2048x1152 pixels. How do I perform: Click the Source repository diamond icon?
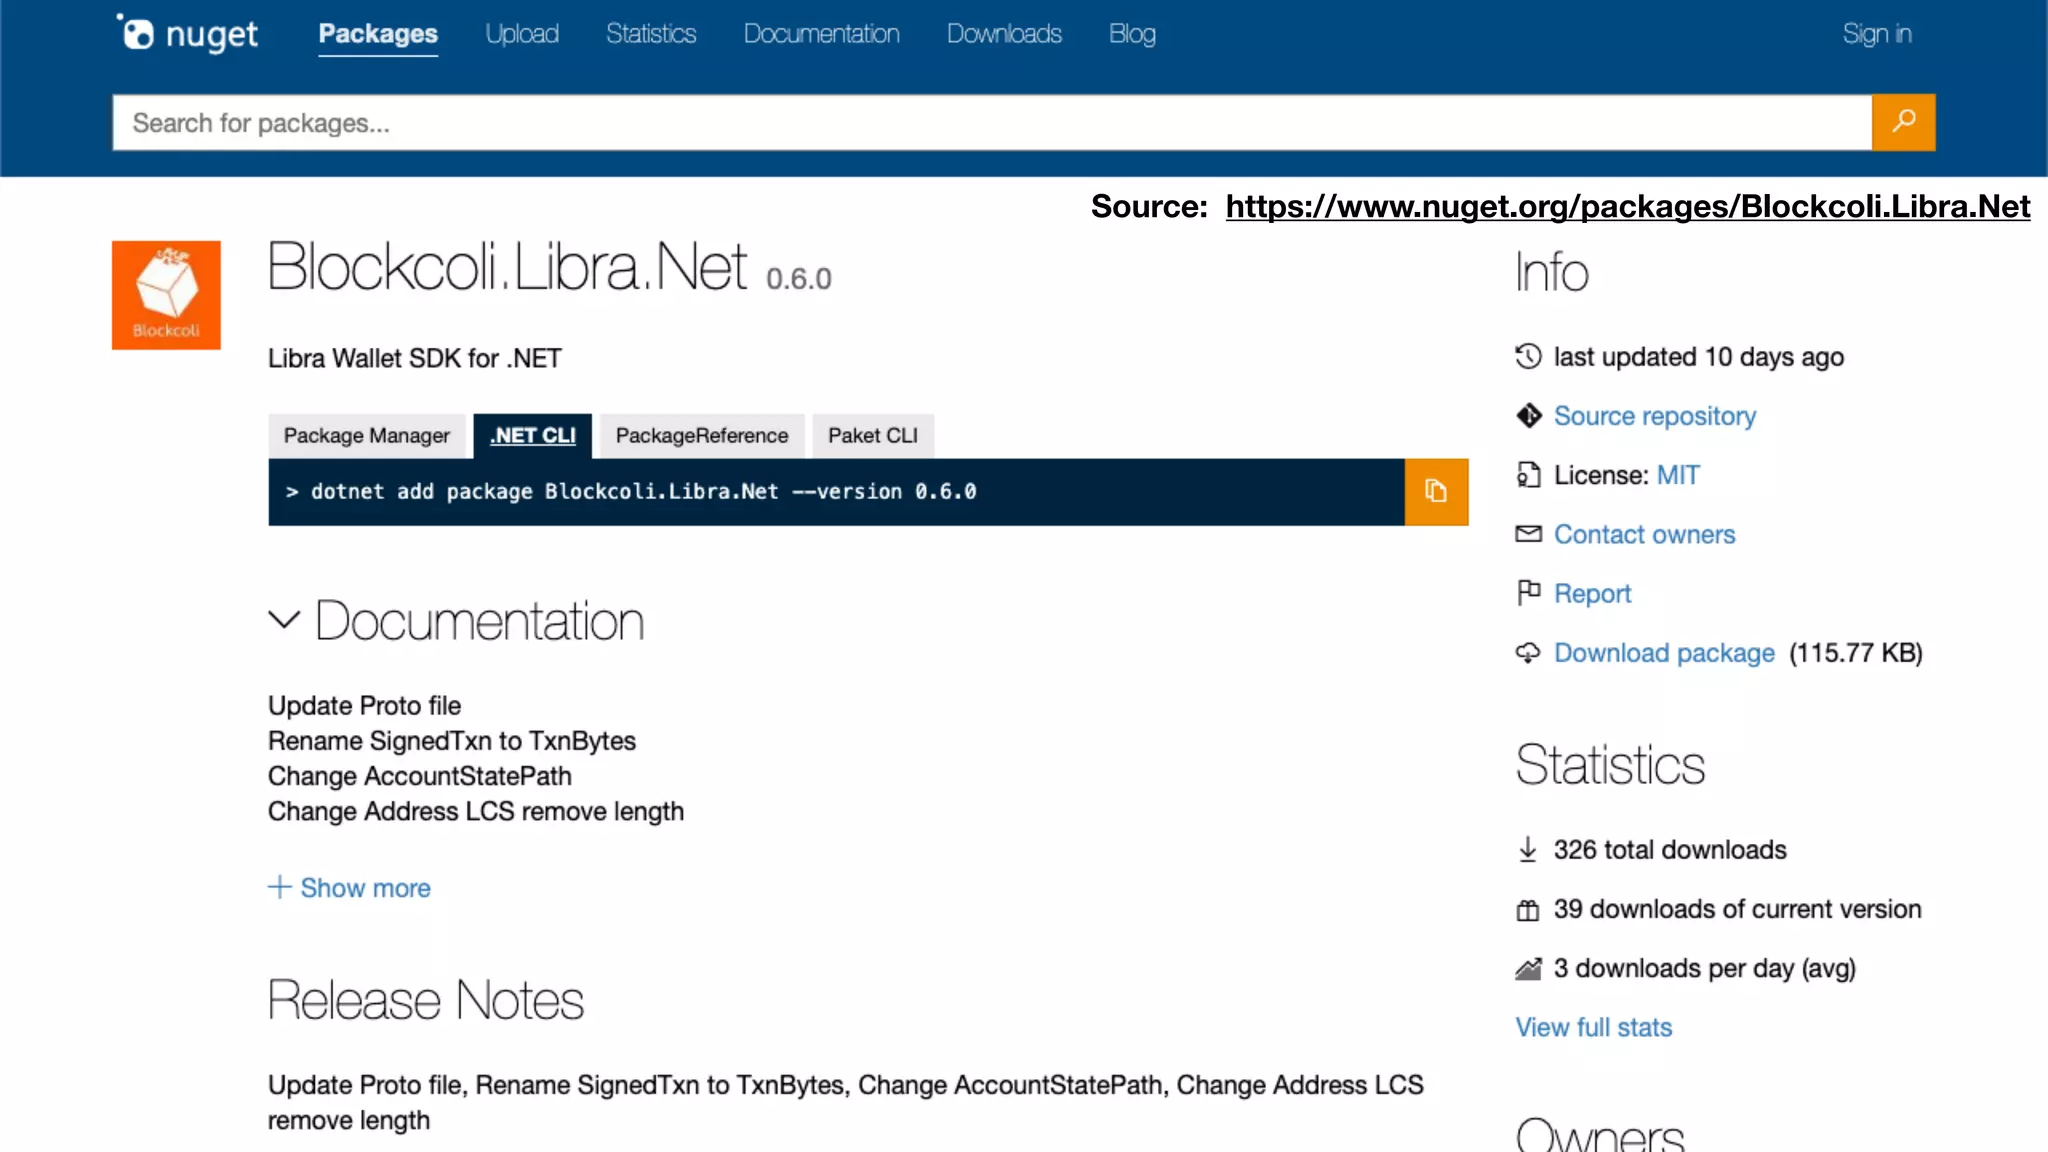click(x=1528, y=415)
